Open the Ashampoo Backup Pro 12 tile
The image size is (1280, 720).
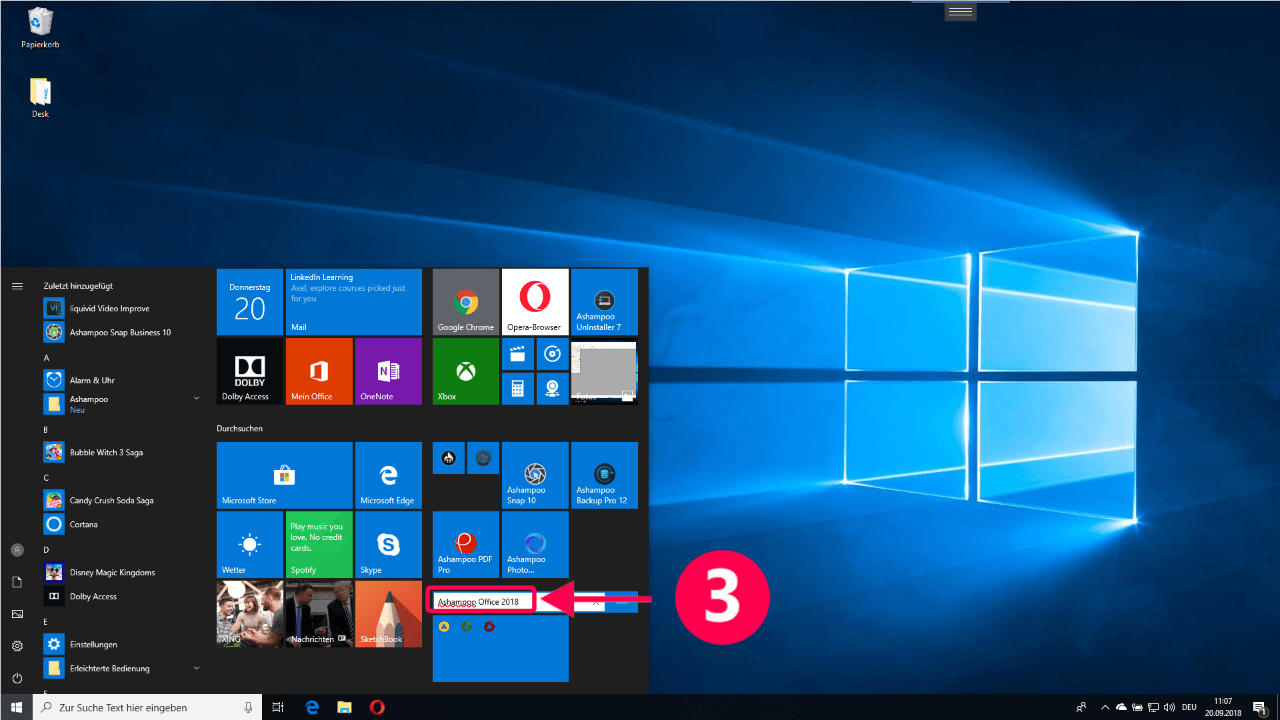(604, 475)
